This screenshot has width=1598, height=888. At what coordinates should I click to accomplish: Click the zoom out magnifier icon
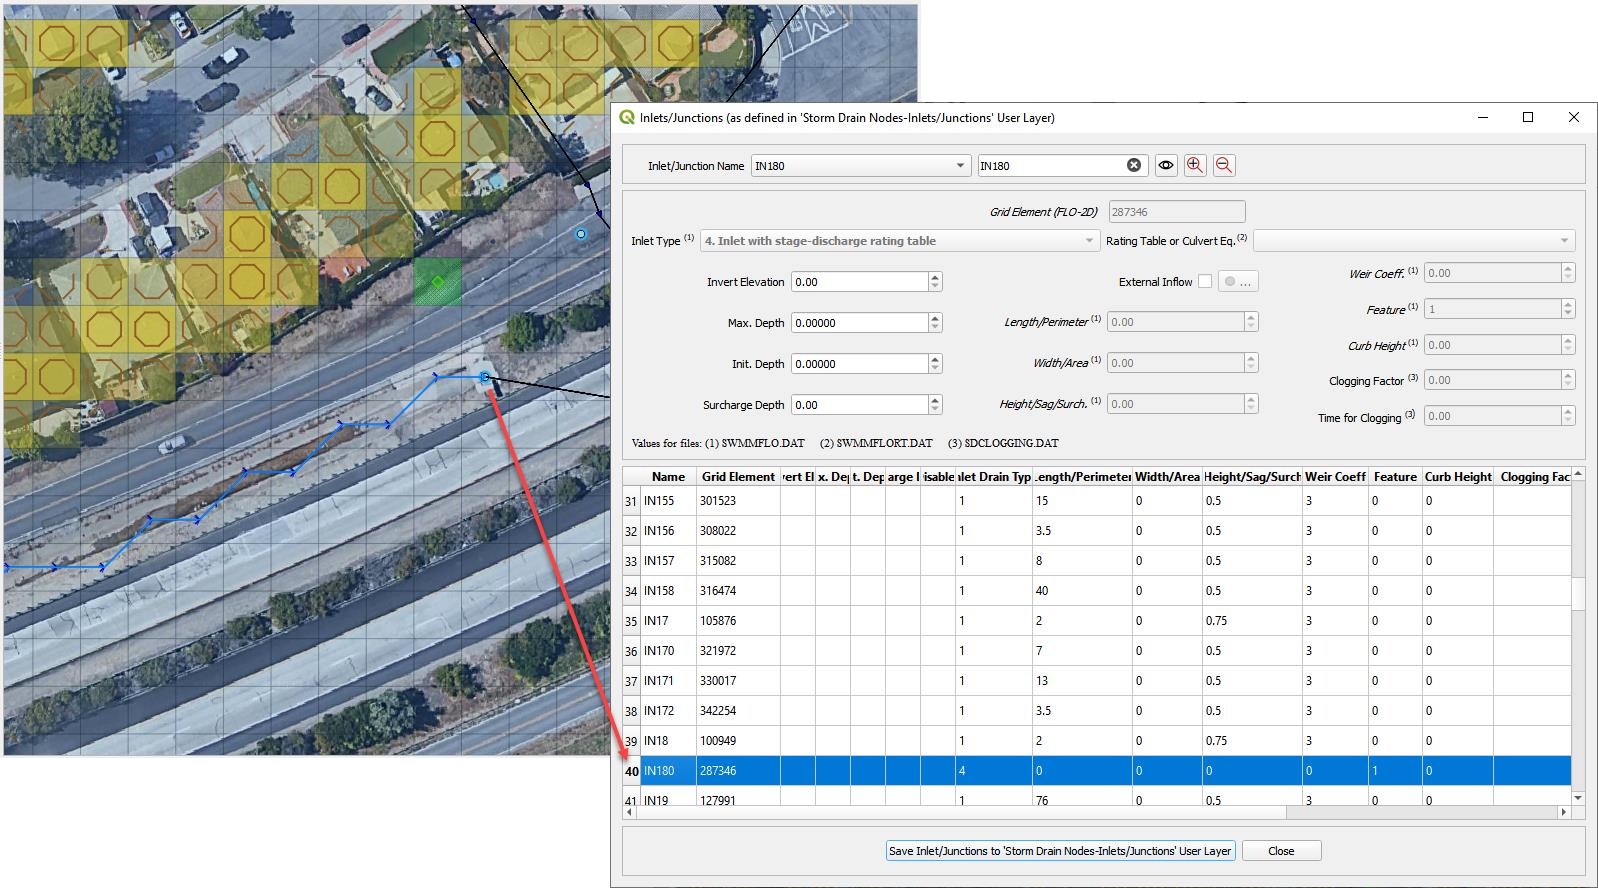click(1224, 166)
